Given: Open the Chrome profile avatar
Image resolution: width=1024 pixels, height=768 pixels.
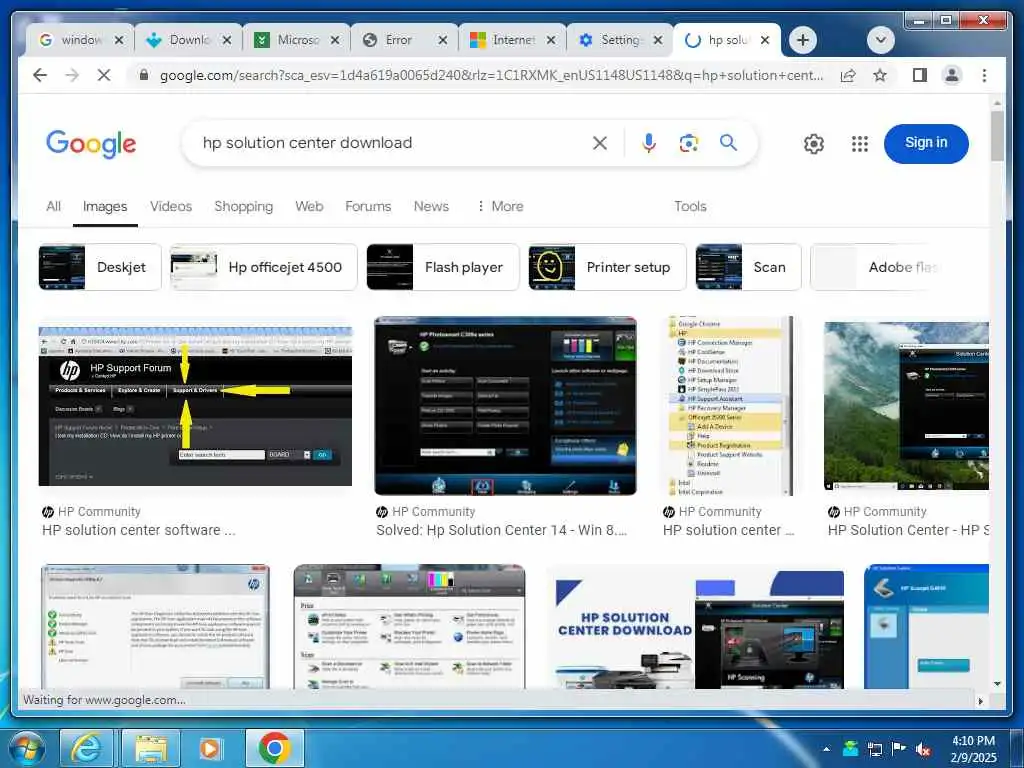Looking at the screenshot, I should coord(952,75).
